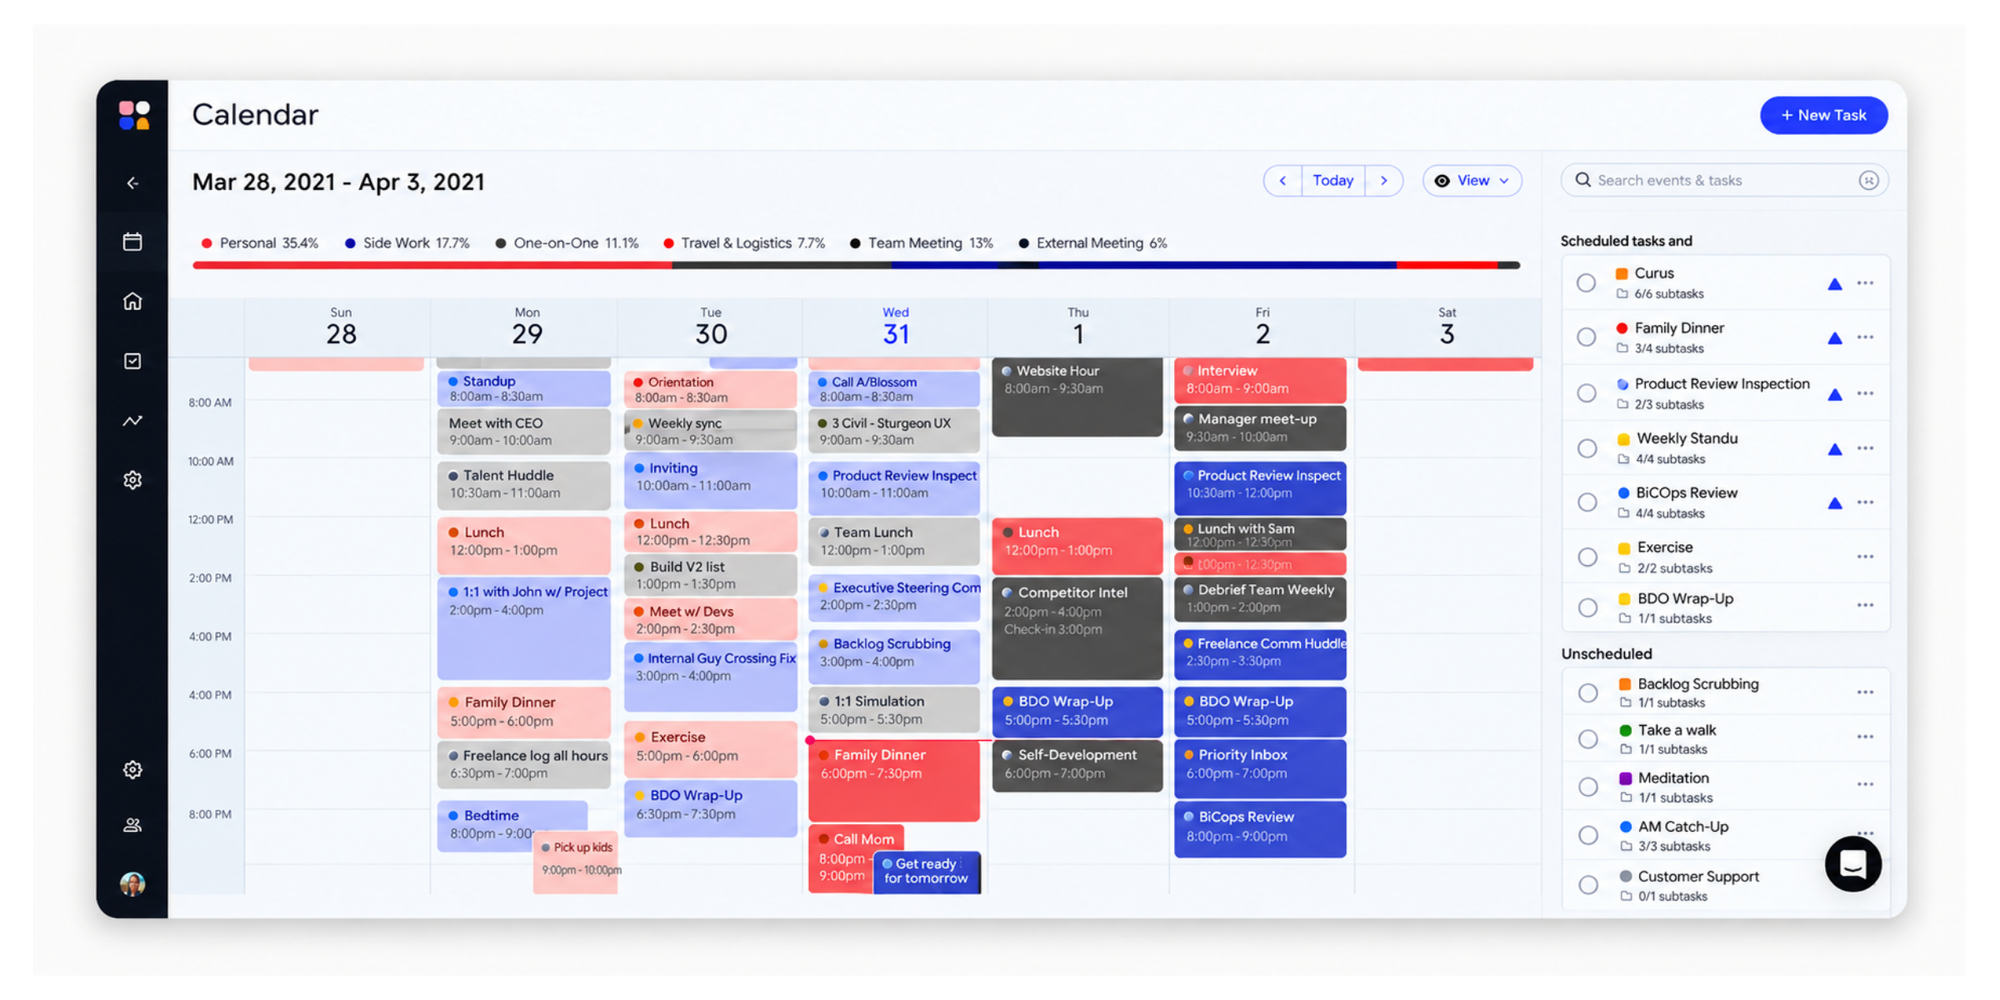Click the priority triangle for Curus
This screenshot has height=1000, width=2000.
point(1834,284)
